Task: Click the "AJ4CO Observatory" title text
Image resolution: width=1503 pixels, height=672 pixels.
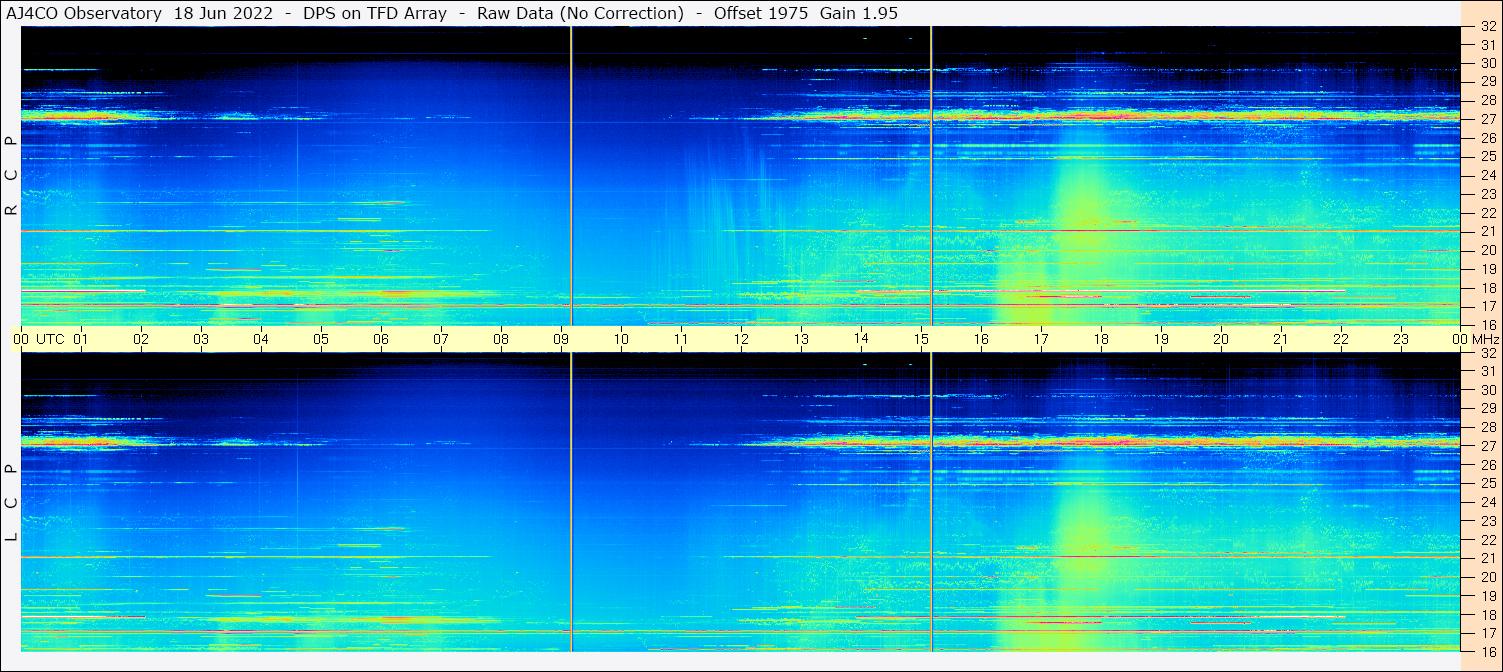Action: pos(84,13)
